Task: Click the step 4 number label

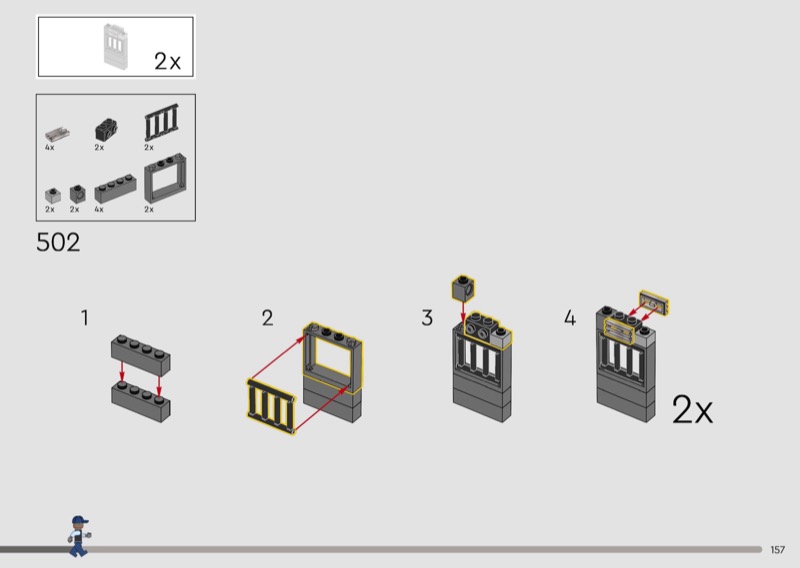Action: coord(570,318)
